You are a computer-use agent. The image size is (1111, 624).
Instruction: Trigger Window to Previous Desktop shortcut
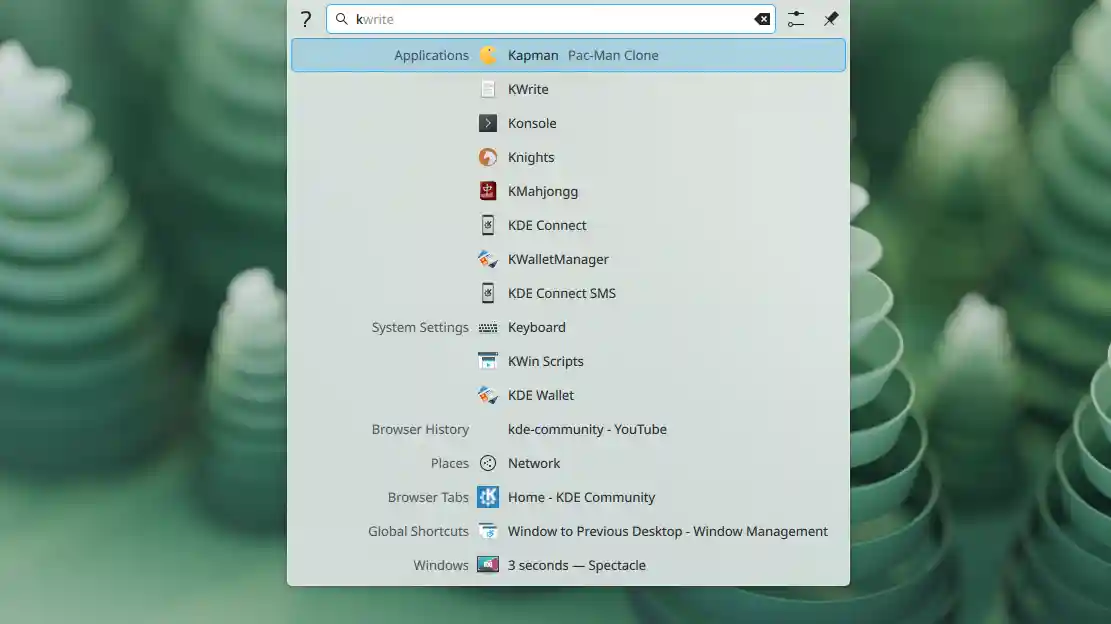tap(667, 531)
